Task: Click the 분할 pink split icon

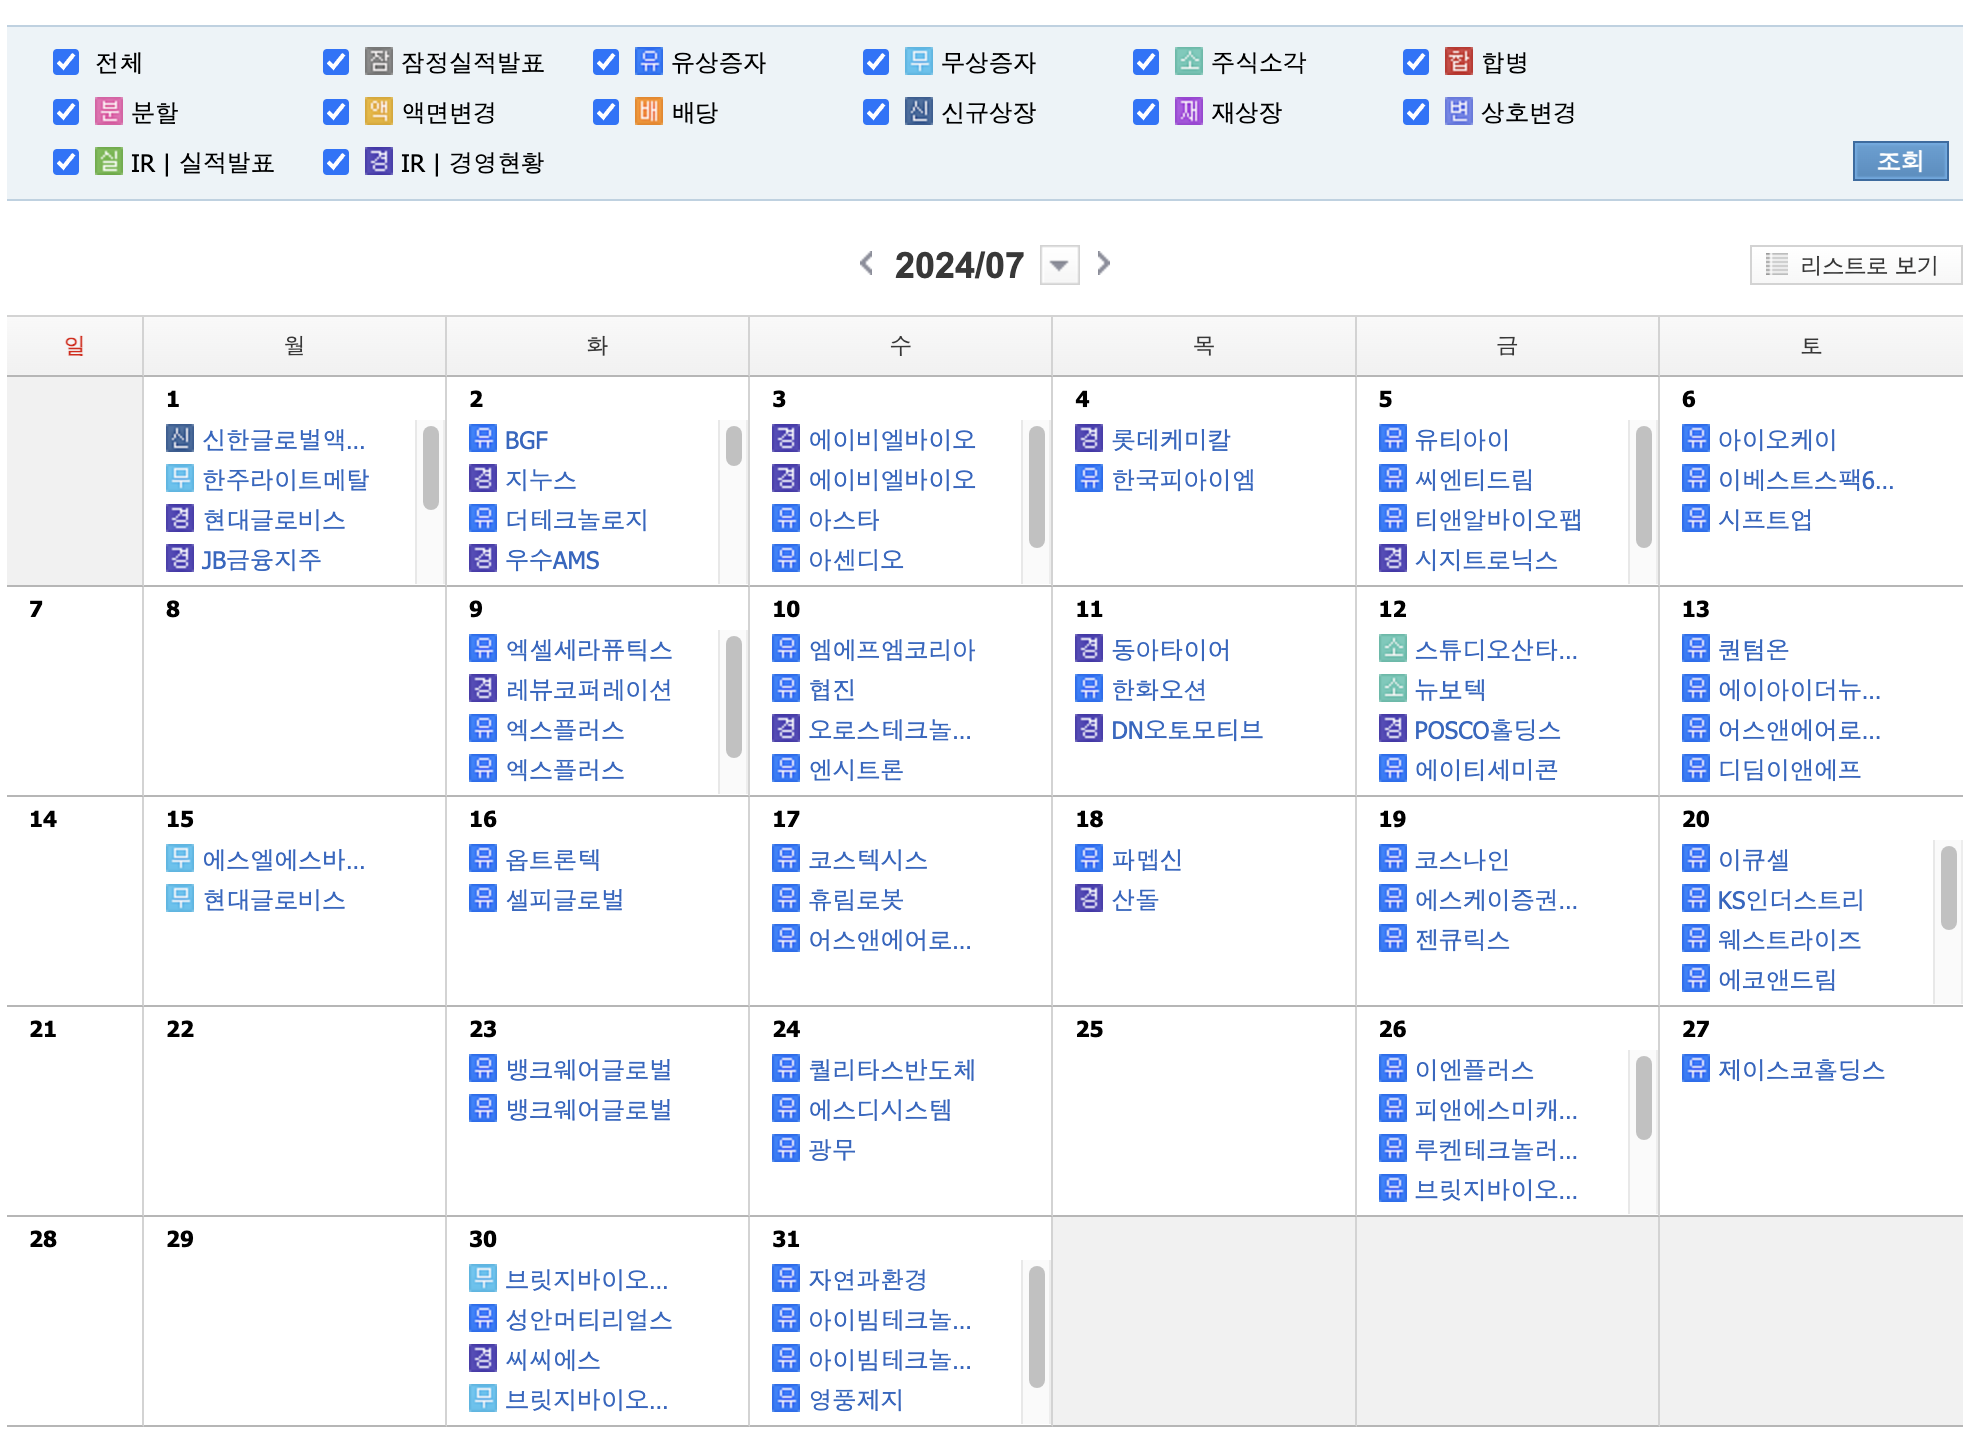Action: pos(108,111)
